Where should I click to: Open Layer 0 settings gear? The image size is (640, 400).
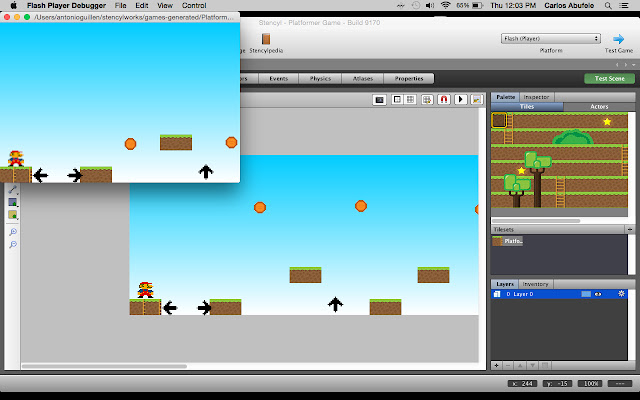tap(621, 294)
